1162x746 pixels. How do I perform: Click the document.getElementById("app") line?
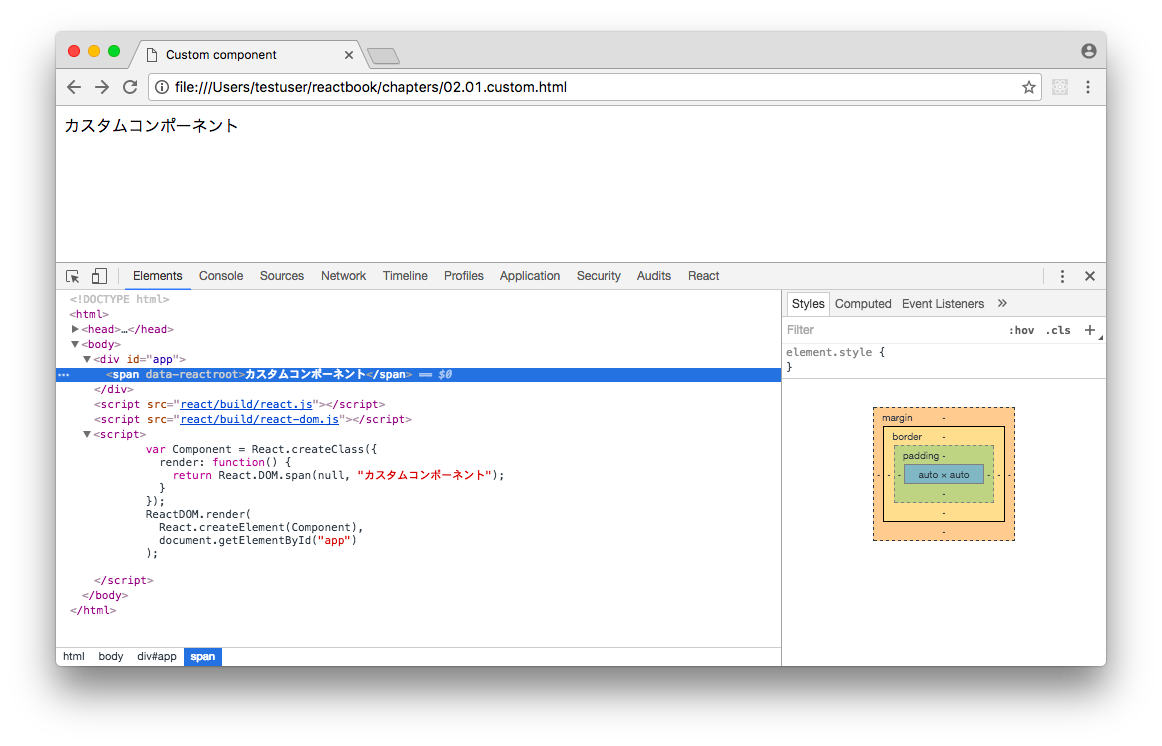(x=258, y=541)
